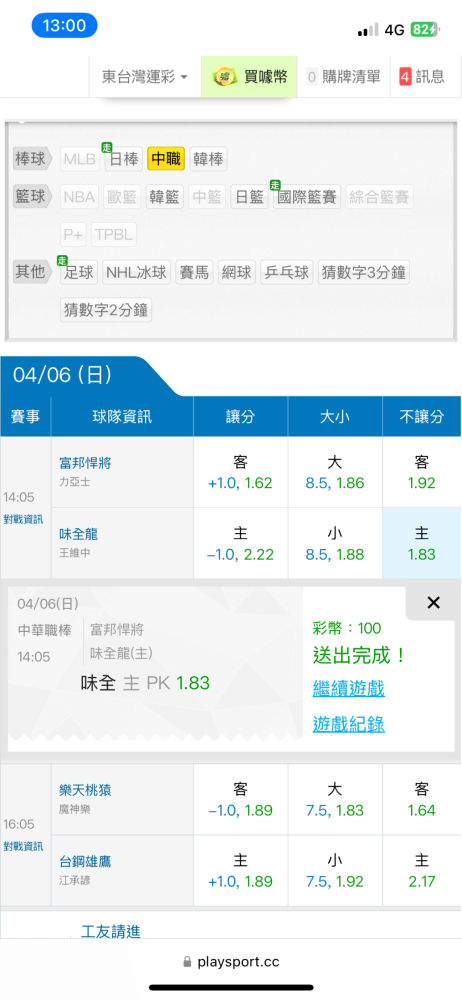This screenshot has height=1000, width=462.
Task: Open 購牌清單 with zero count badge
Action: tap(343, 77)
